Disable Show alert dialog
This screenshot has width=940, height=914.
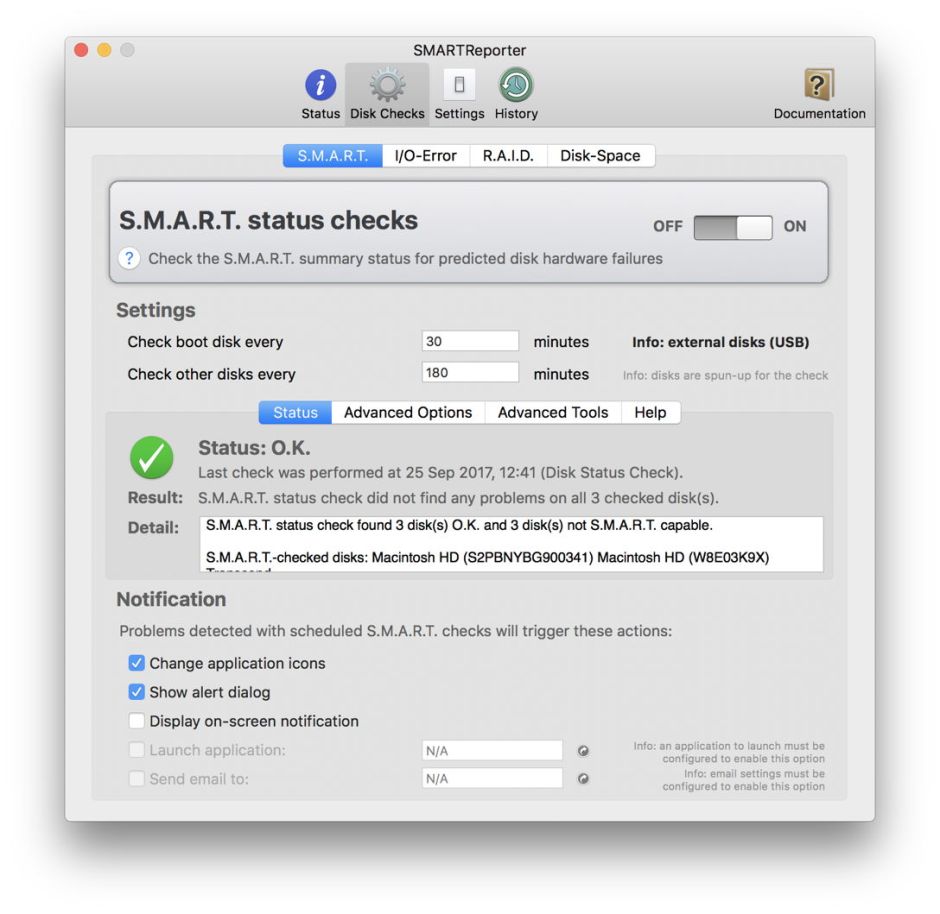[x=137, y=692]
